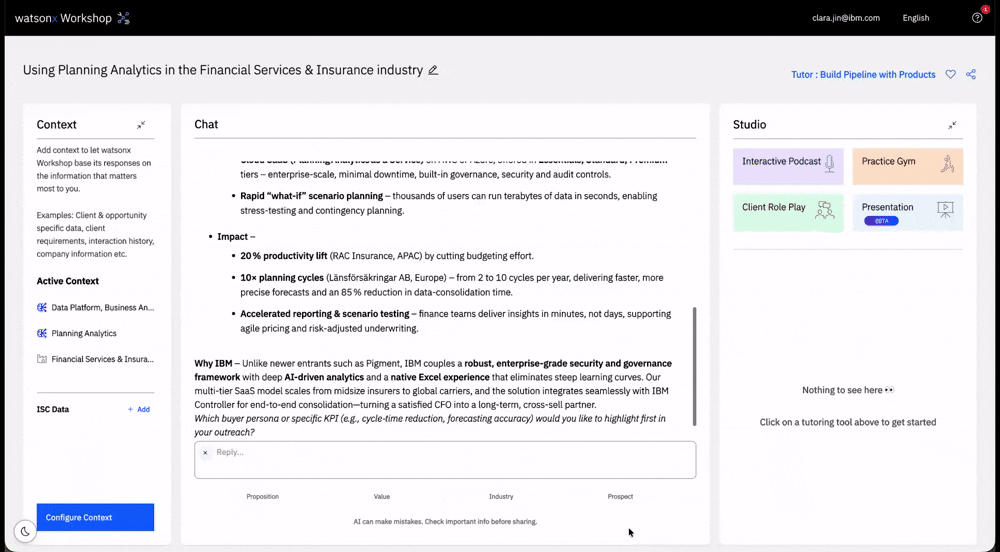Select the Industry suggestion tab
This screenshot has width=1000, height=552.
coord(501,497)
